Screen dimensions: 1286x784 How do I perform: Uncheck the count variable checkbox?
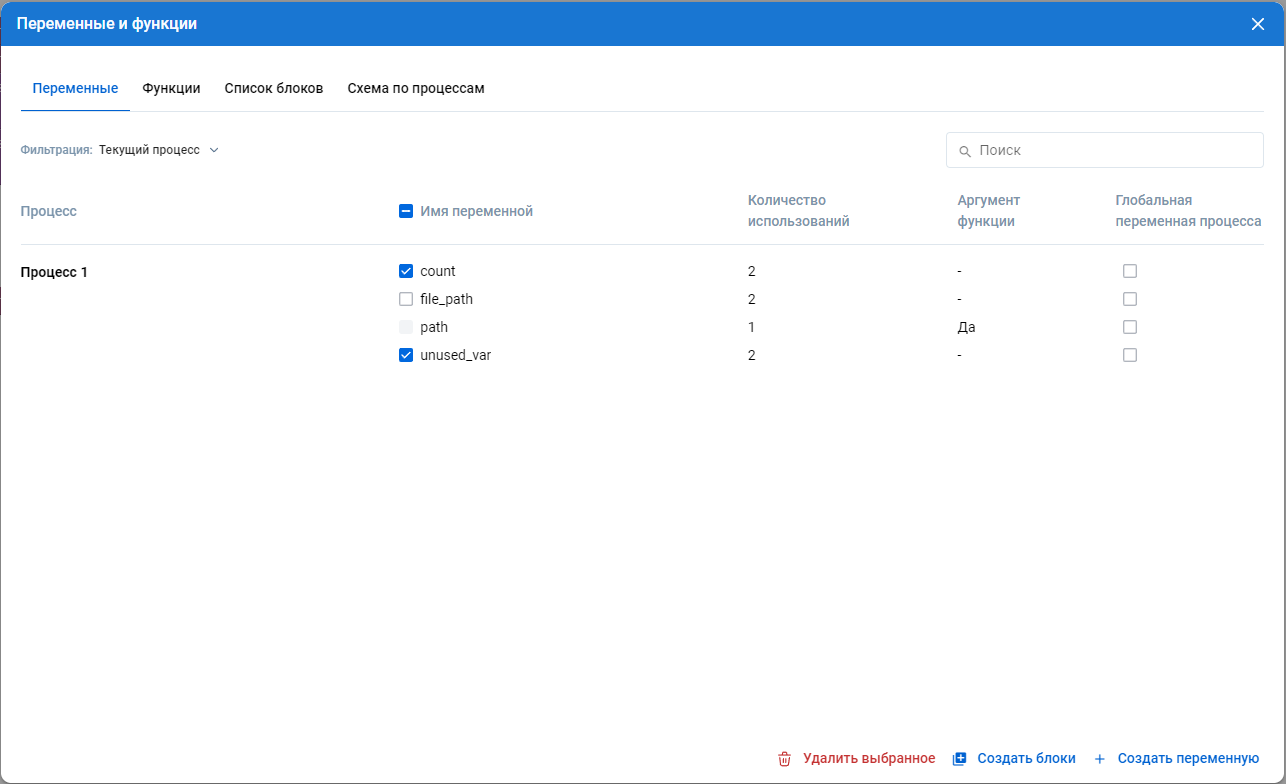(406, 271)
